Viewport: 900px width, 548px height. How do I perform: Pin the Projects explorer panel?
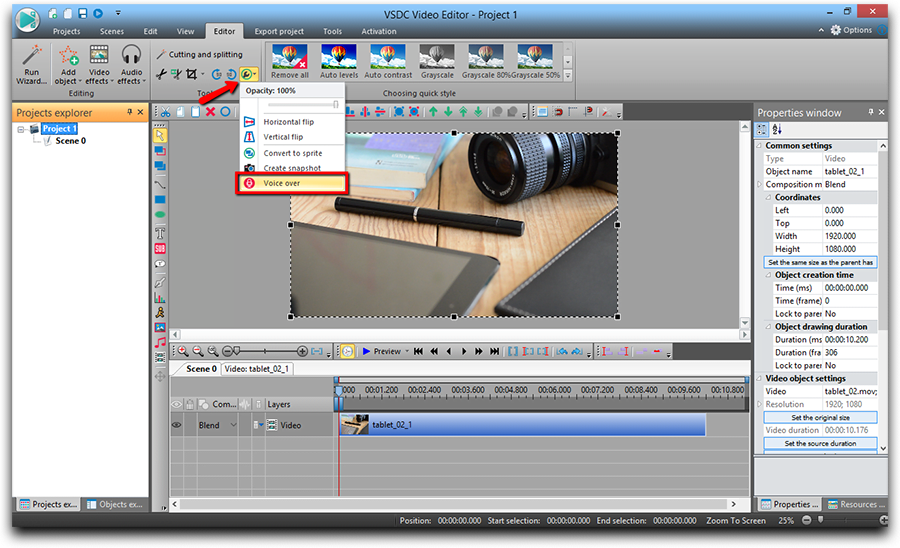tap(130, 112)
